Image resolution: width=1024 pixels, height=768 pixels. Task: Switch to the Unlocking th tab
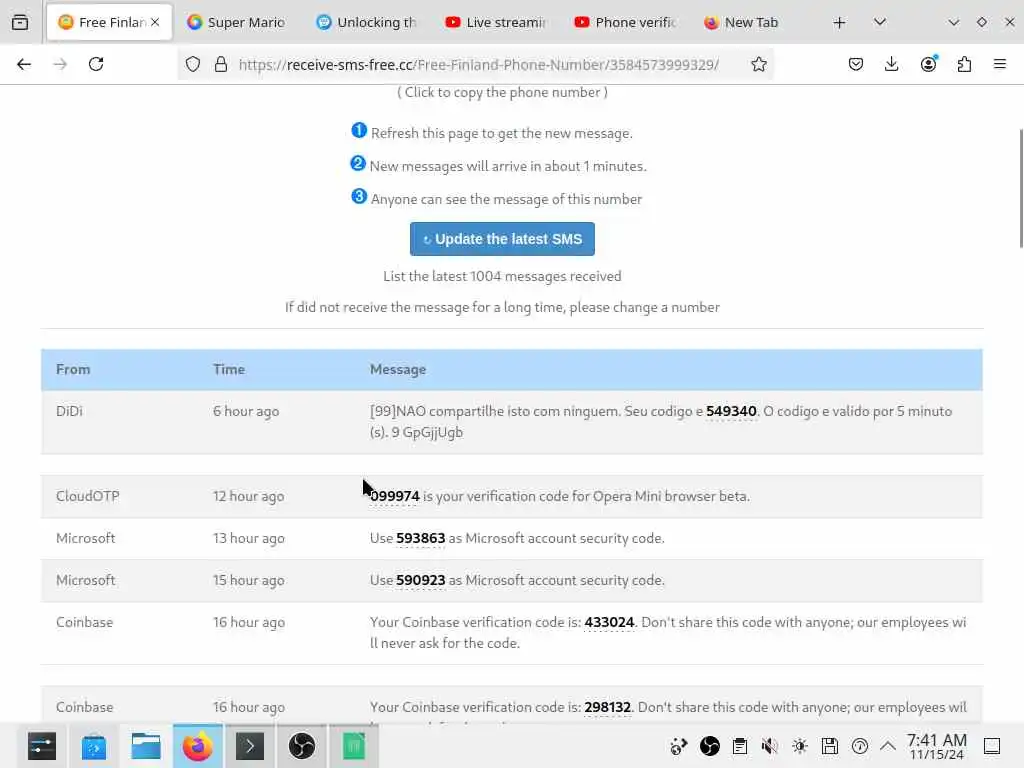click(x=367, y=22)
